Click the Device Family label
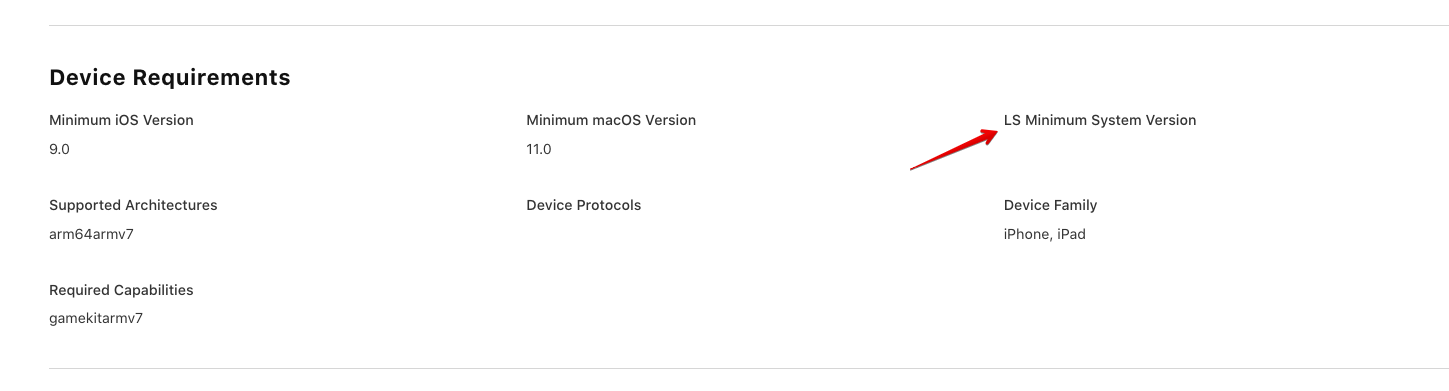Viewport: 1449px width, 391px height. click(1051, 205)
